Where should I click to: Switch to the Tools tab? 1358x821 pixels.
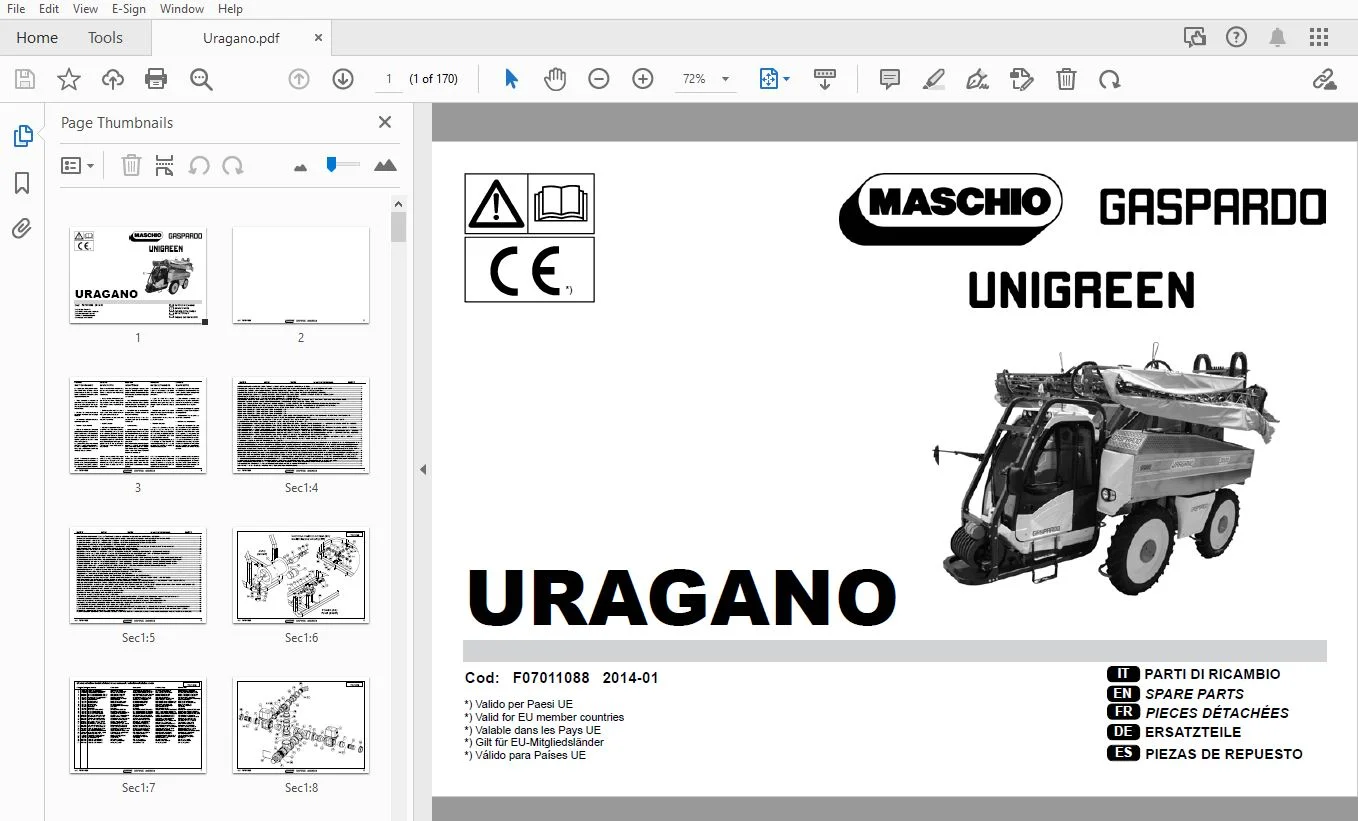pyautogui.click(x=105, y=38)
